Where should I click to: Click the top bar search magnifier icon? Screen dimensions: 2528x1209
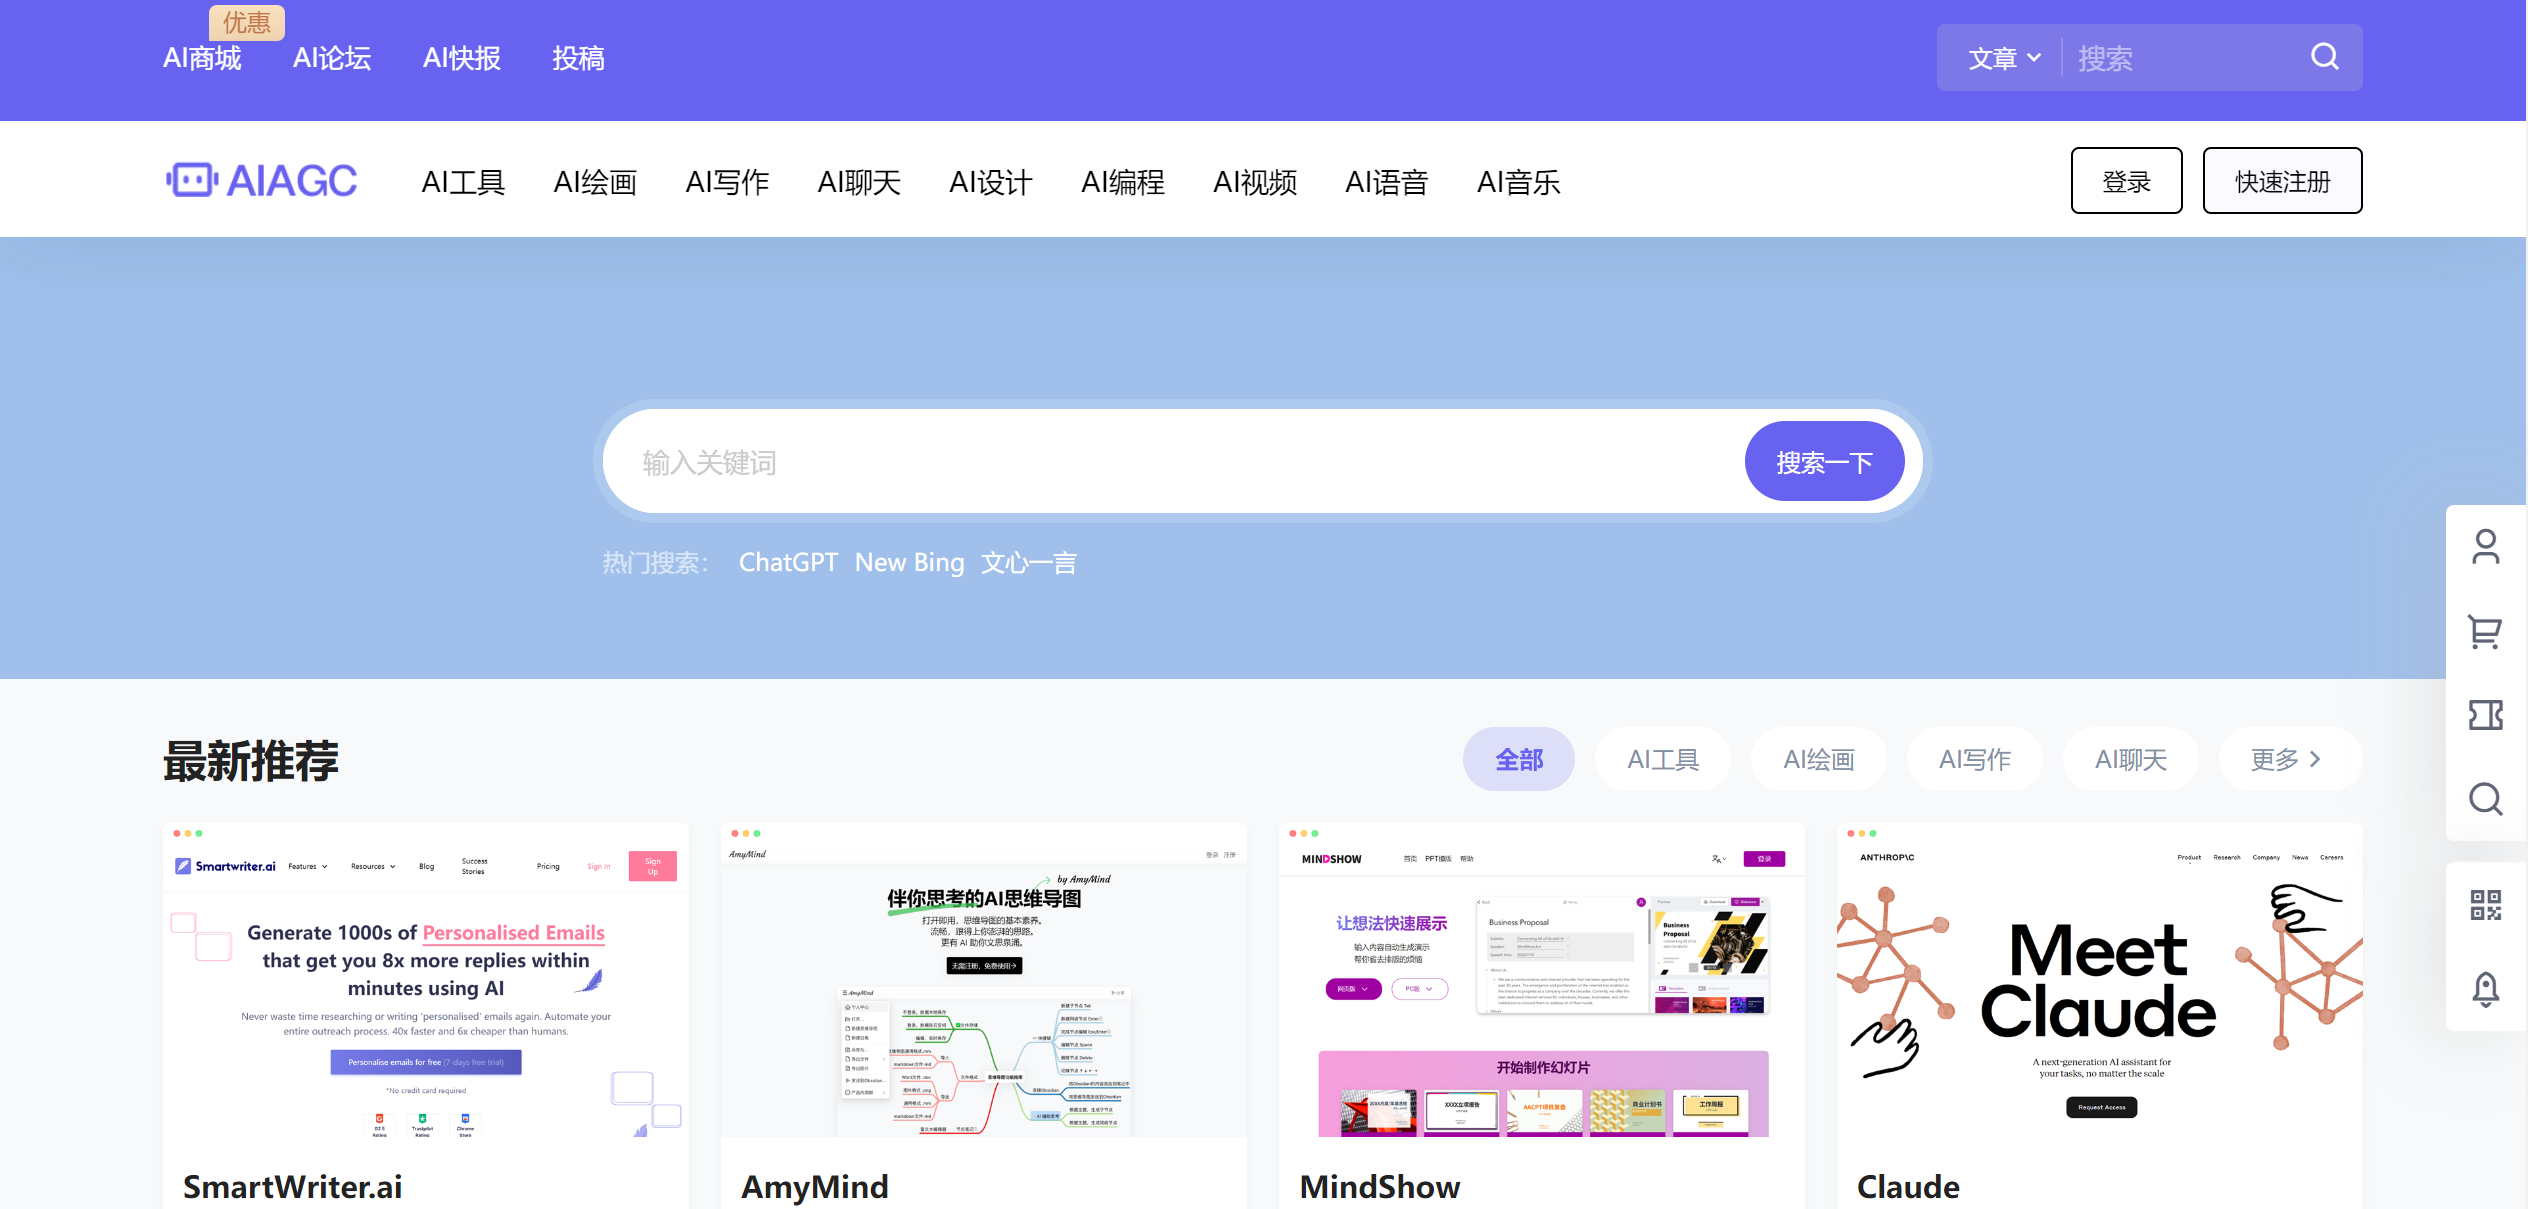tap(2324, 57)
